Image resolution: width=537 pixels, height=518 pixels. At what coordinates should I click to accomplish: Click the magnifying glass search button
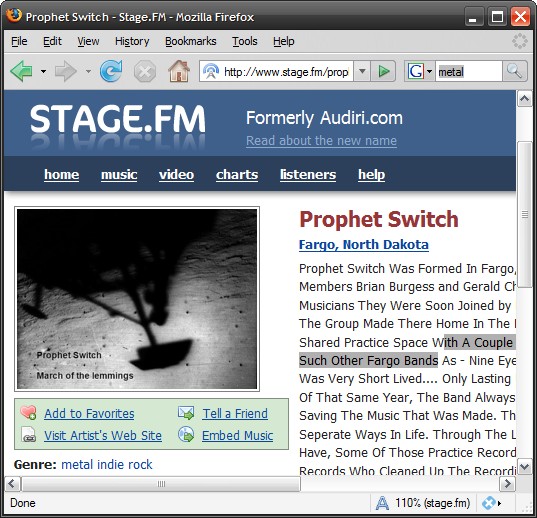pos(514,71)
